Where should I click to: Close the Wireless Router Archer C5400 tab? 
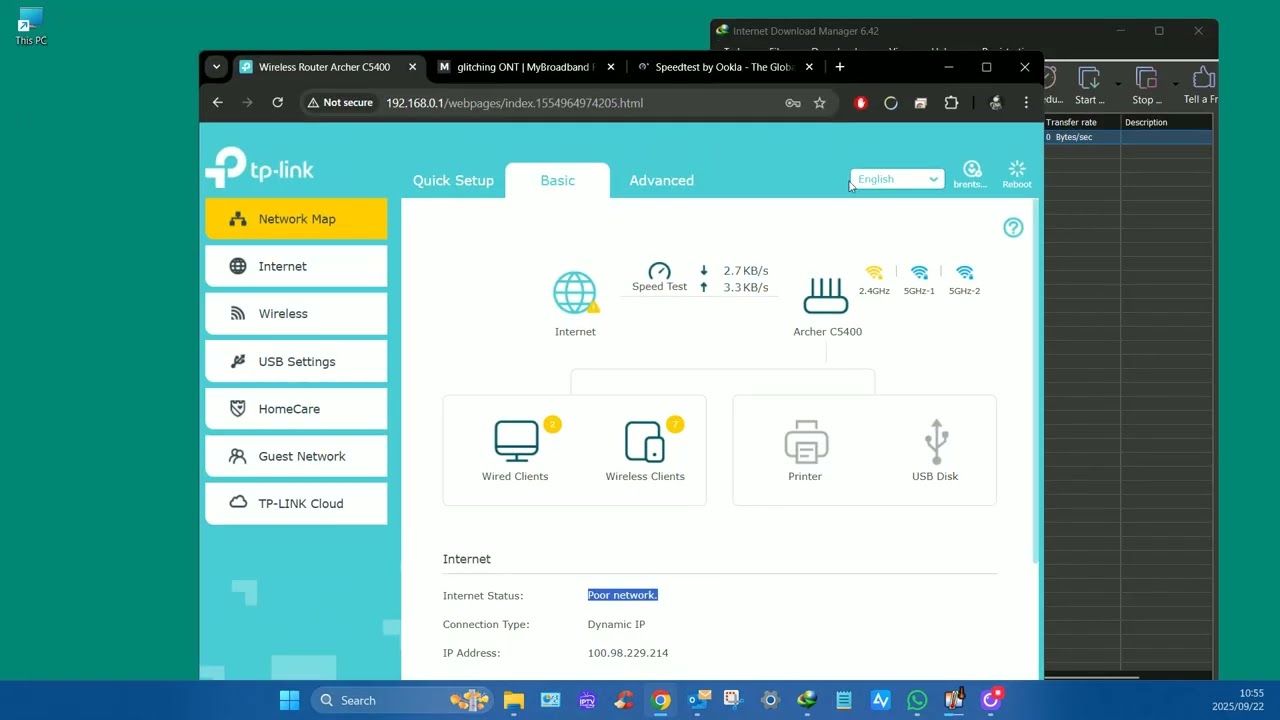pyautogui.click(x=412, y=67)
